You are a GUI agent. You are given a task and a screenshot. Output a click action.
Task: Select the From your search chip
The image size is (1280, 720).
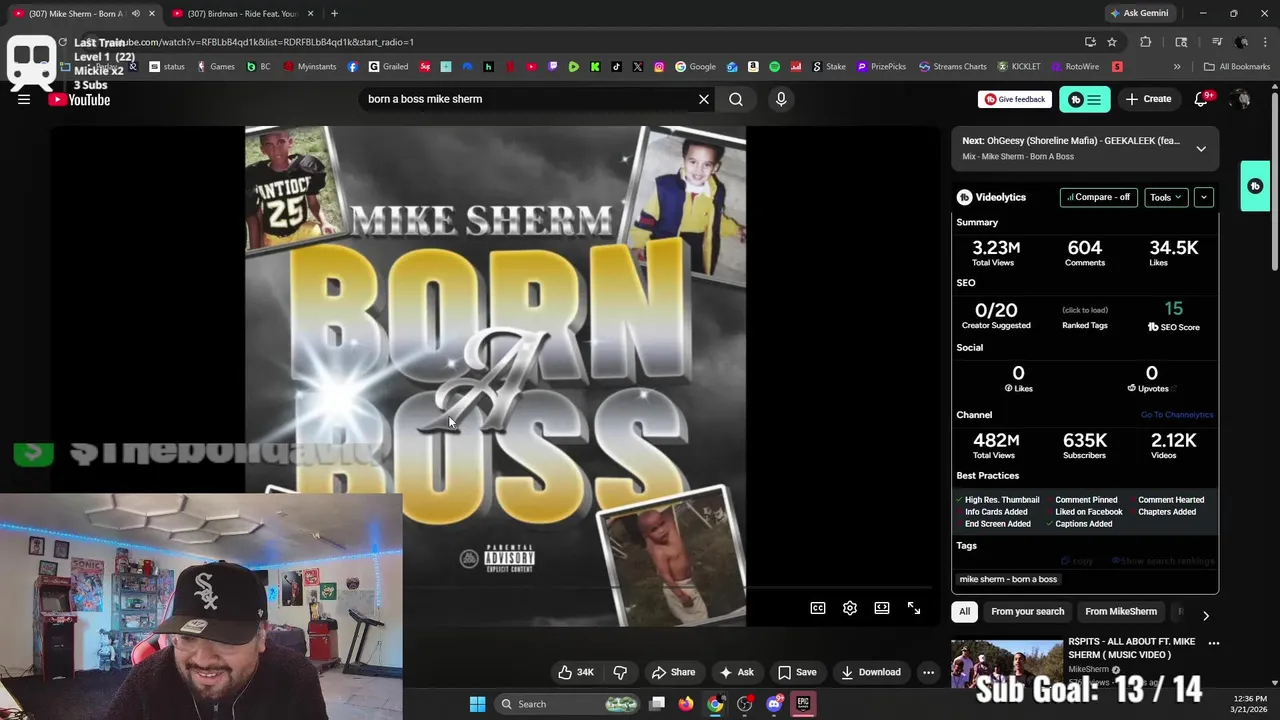(x=1027, y=611)
